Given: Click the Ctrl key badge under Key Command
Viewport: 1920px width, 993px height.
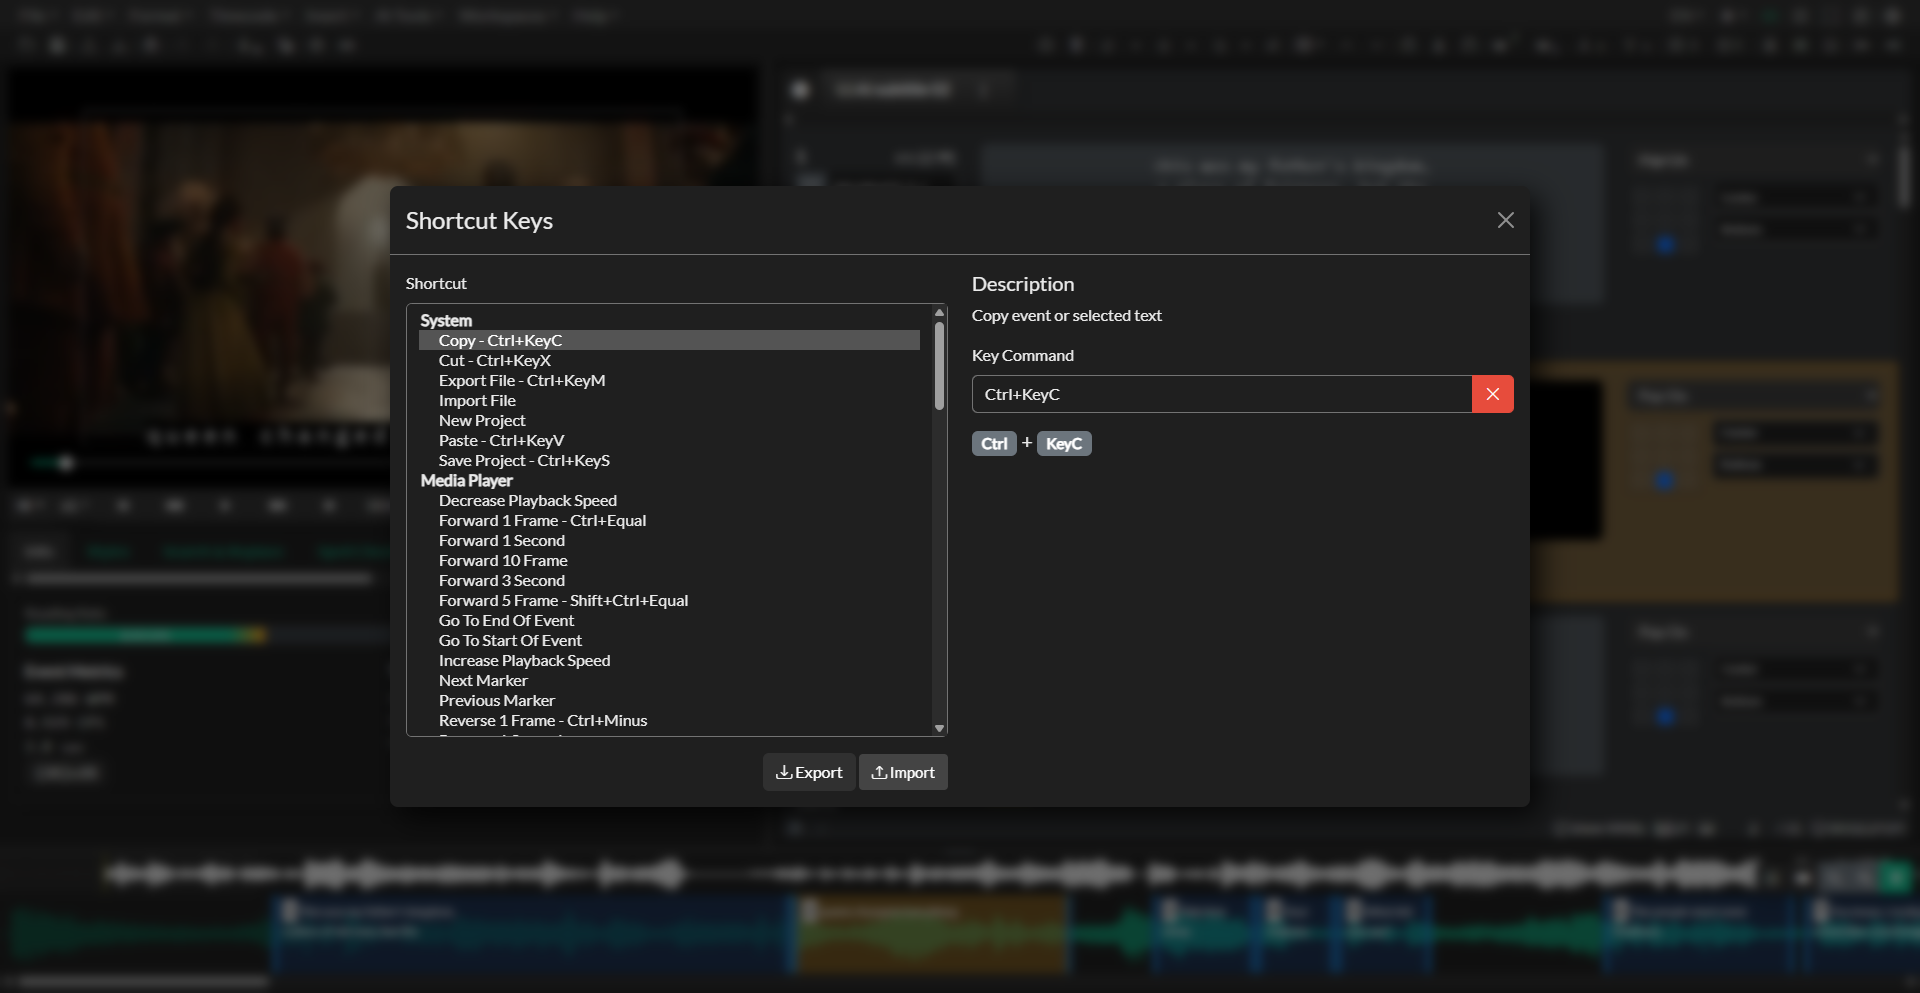Looking at the screenshot, I should click(993, 443).
